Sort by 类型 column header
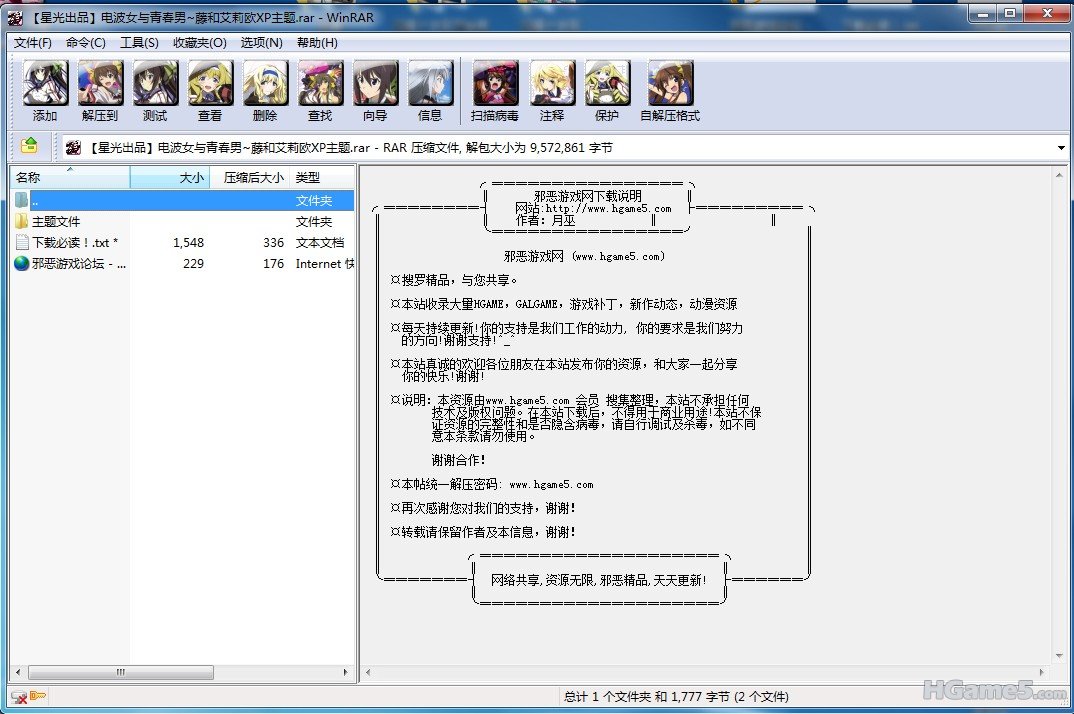Image resolution: width=1074 pixels, height=714 pixels. [x=322, y=177]
